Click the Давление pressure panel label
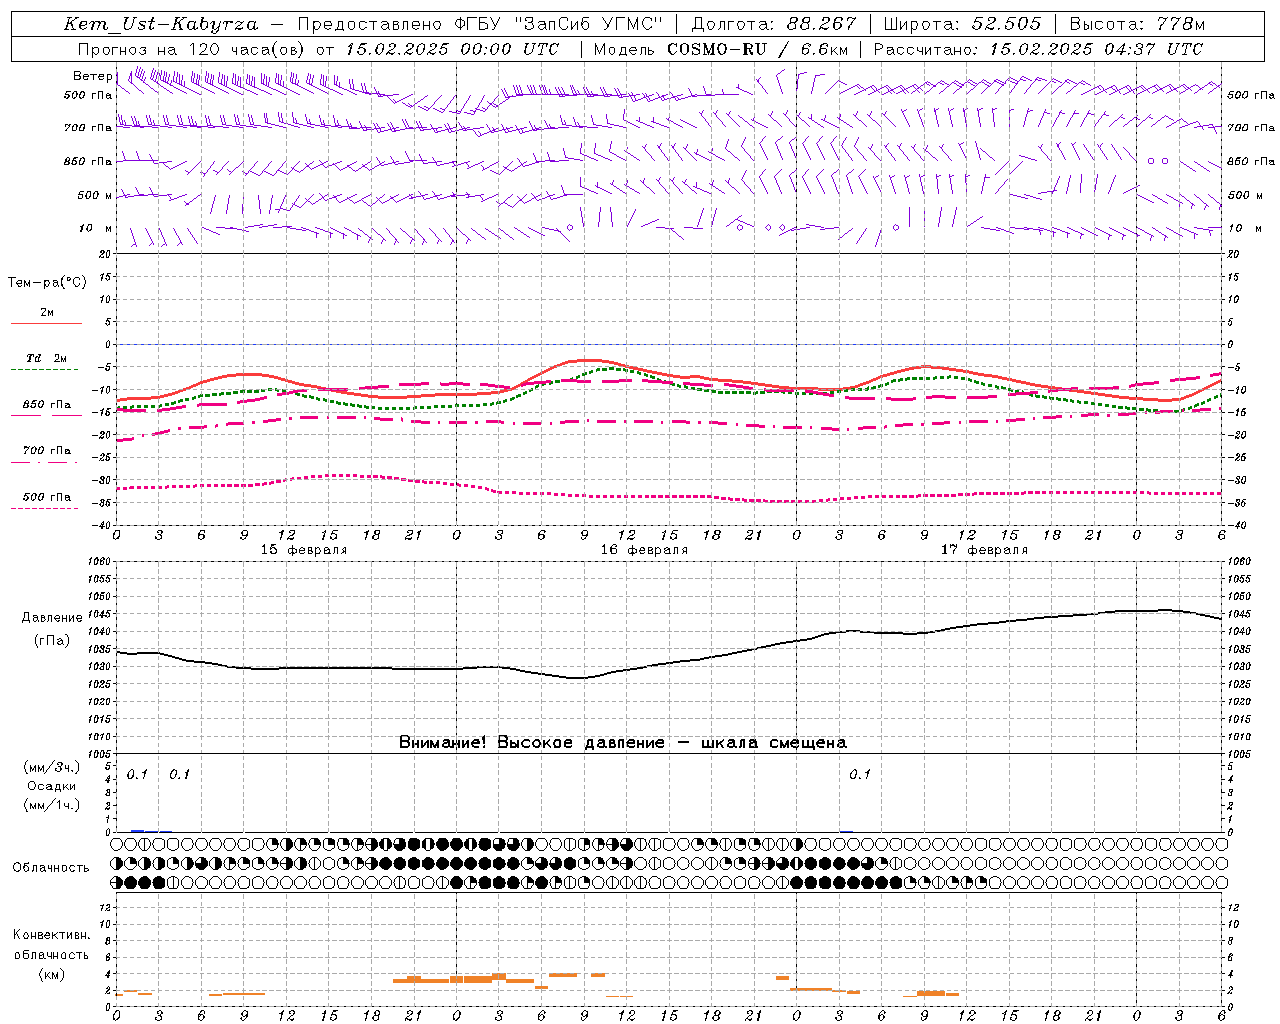The width and height of the screenshot is (1280, 1024). tap(52, 618)
